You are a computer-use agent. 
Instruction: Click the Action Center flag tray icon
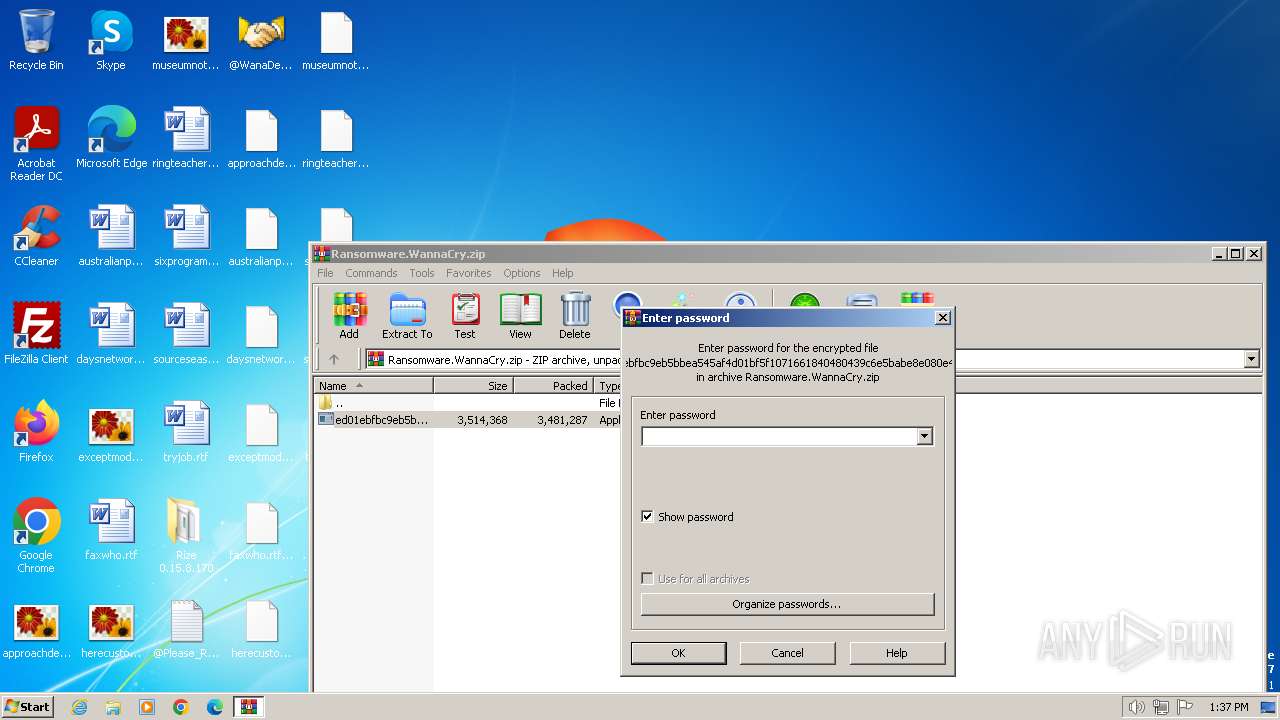(x=1185, y=707)
